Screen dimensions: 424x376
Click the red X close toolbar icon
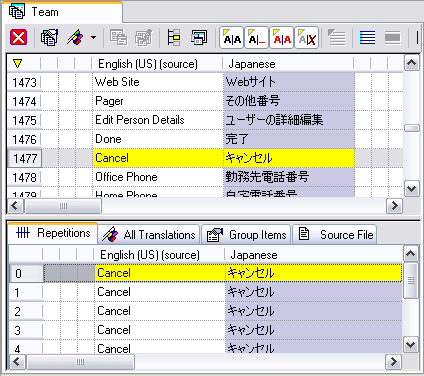[x=18, y=37]
